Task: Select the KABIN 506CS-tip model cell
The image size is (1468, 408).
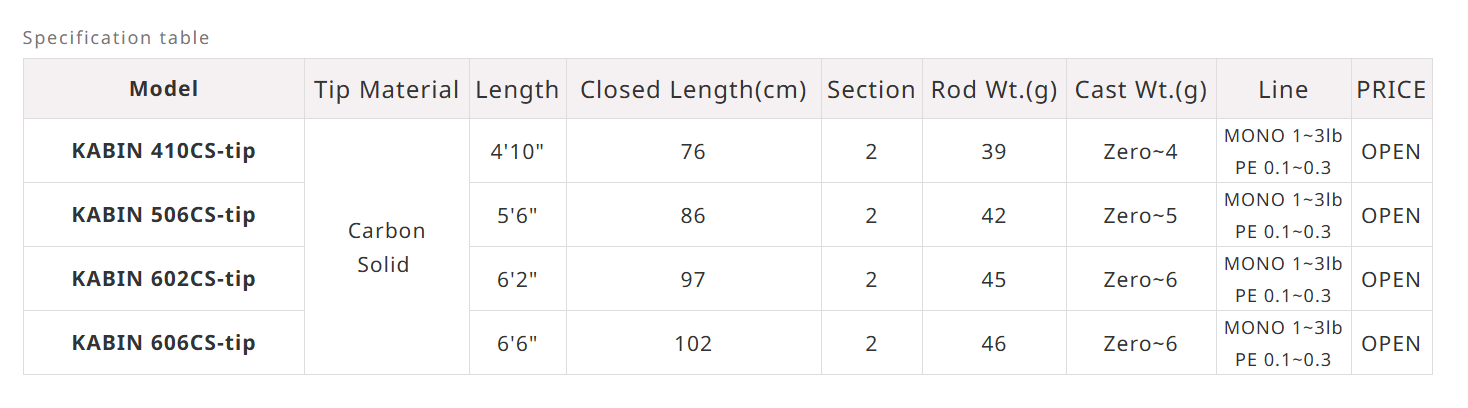Action: (163, 215)
